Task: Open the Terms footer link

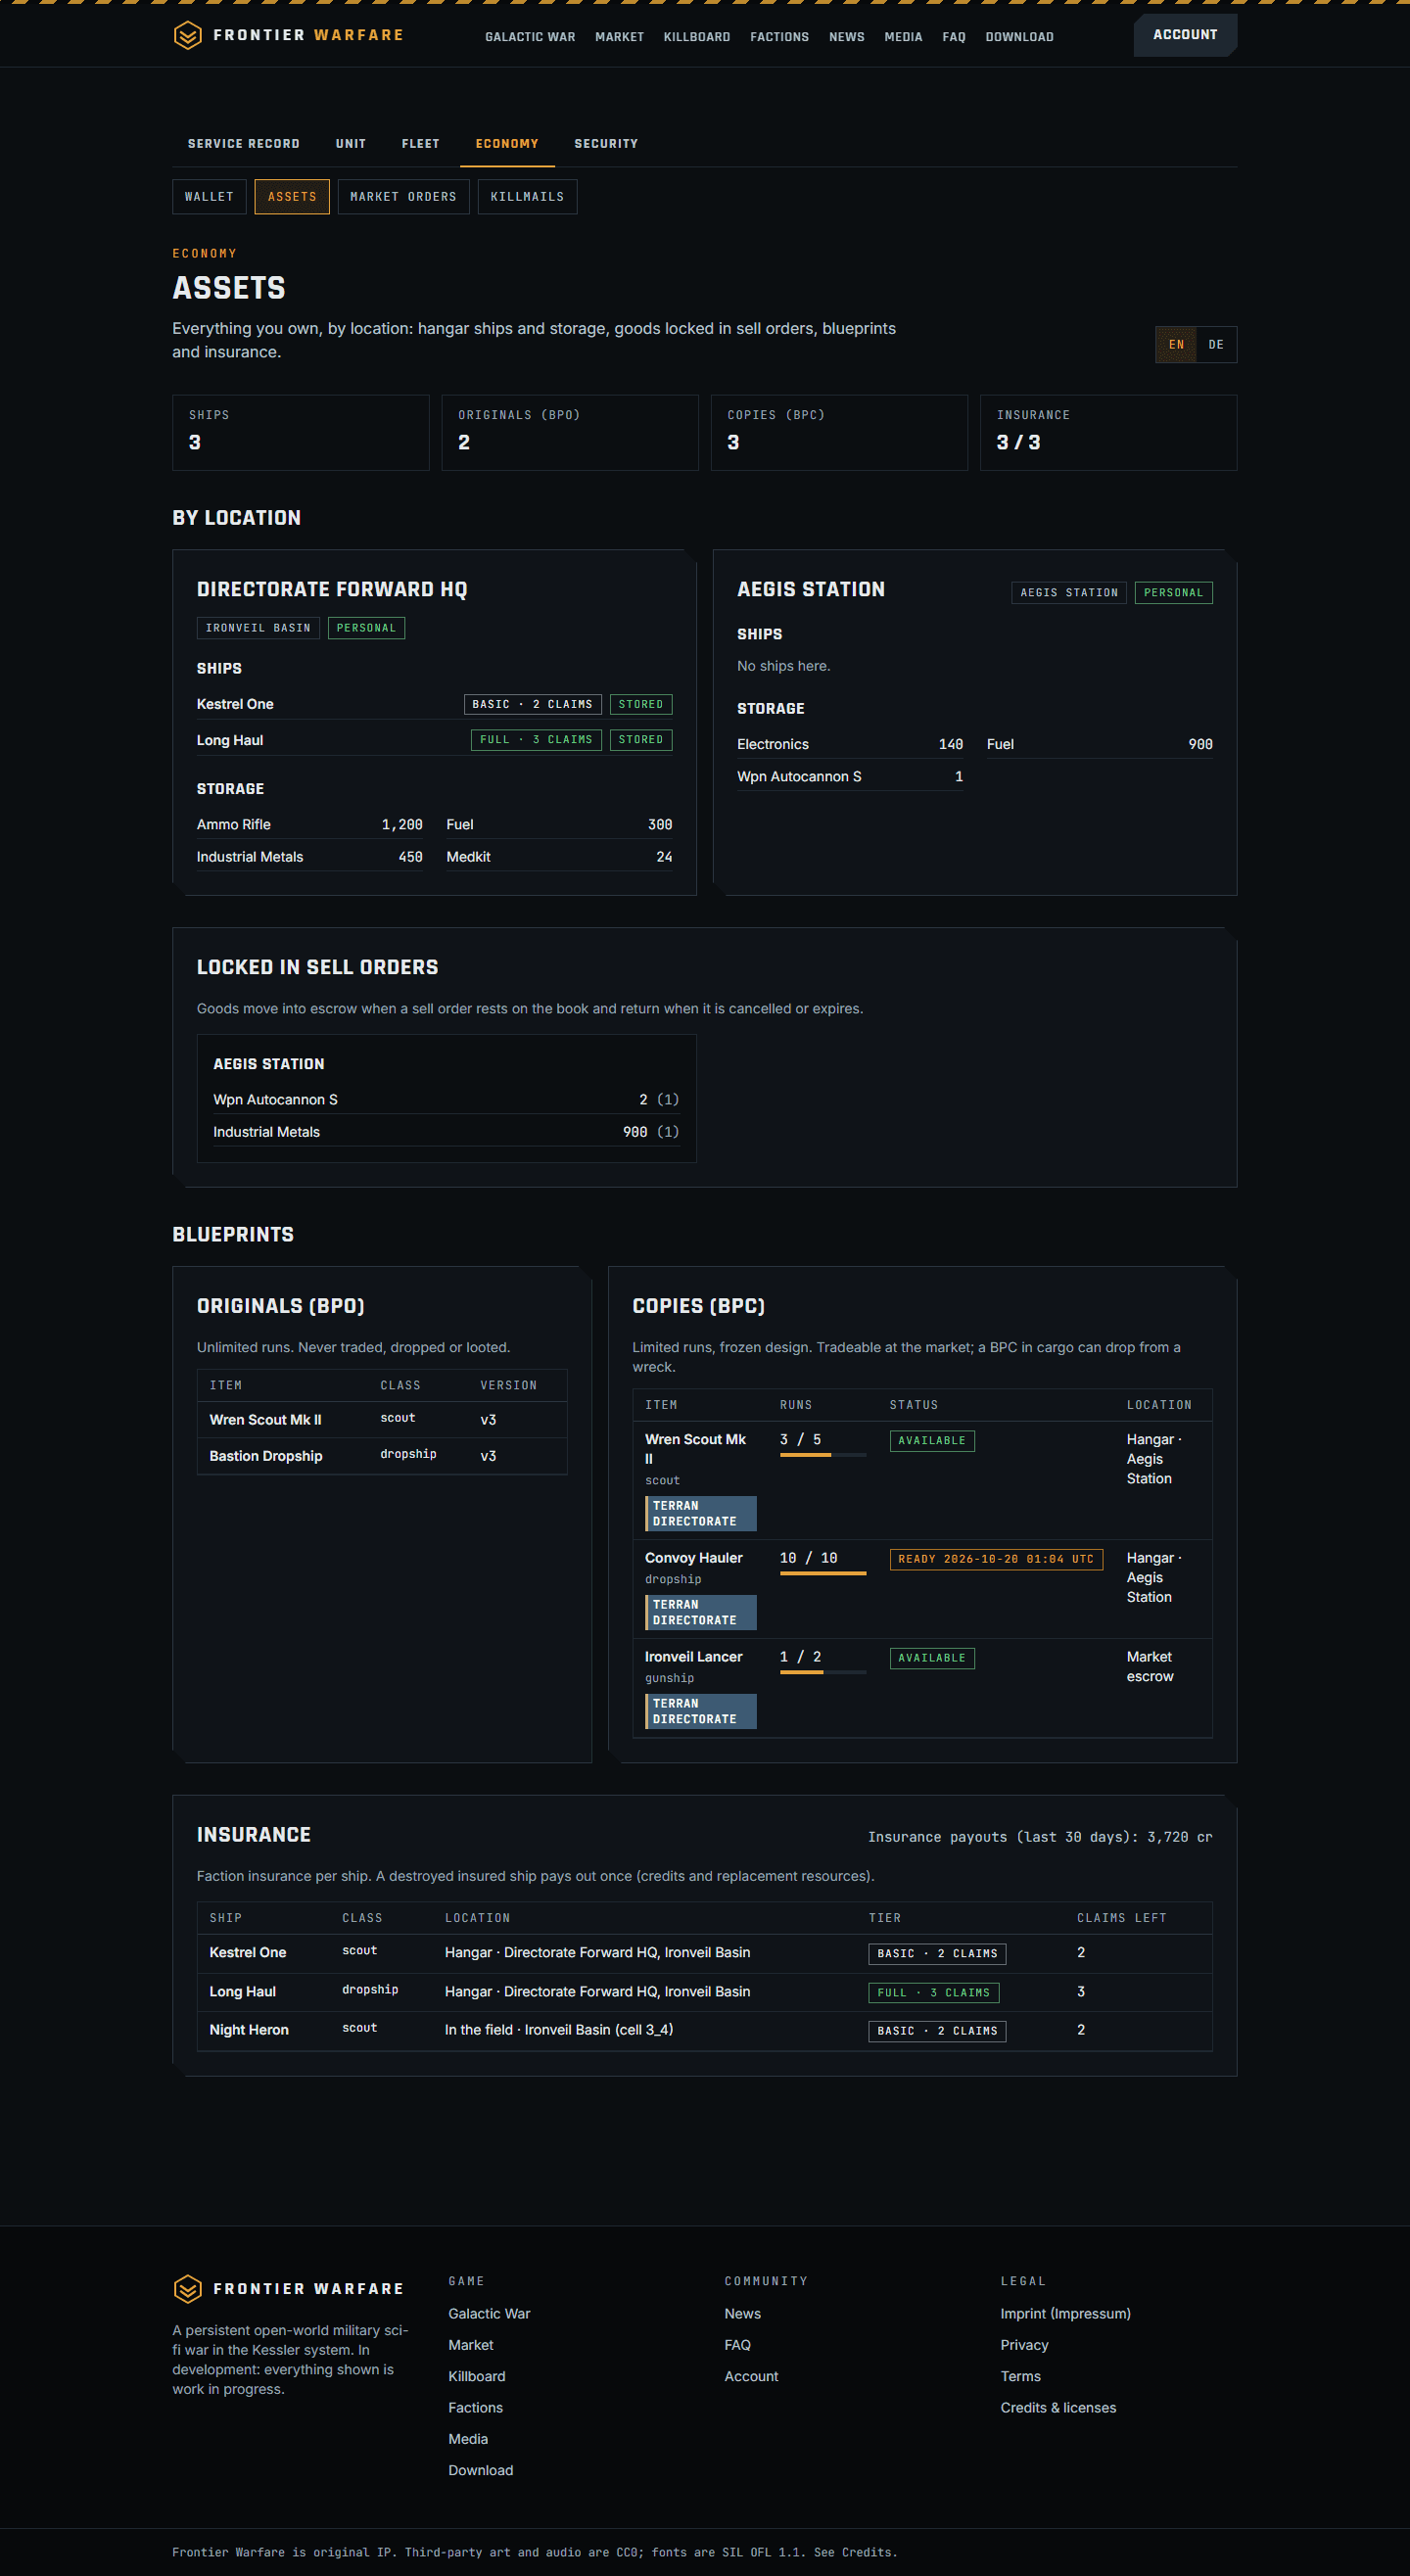Action: pyautogui.click(x=1021, y=2376)
